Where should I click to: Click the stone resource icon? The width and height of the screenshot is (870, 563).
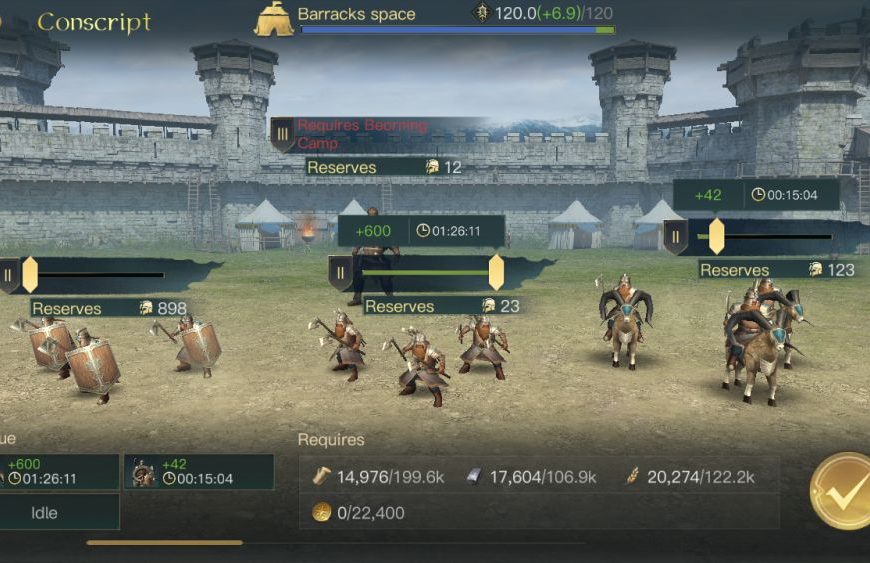click(473, 476)
